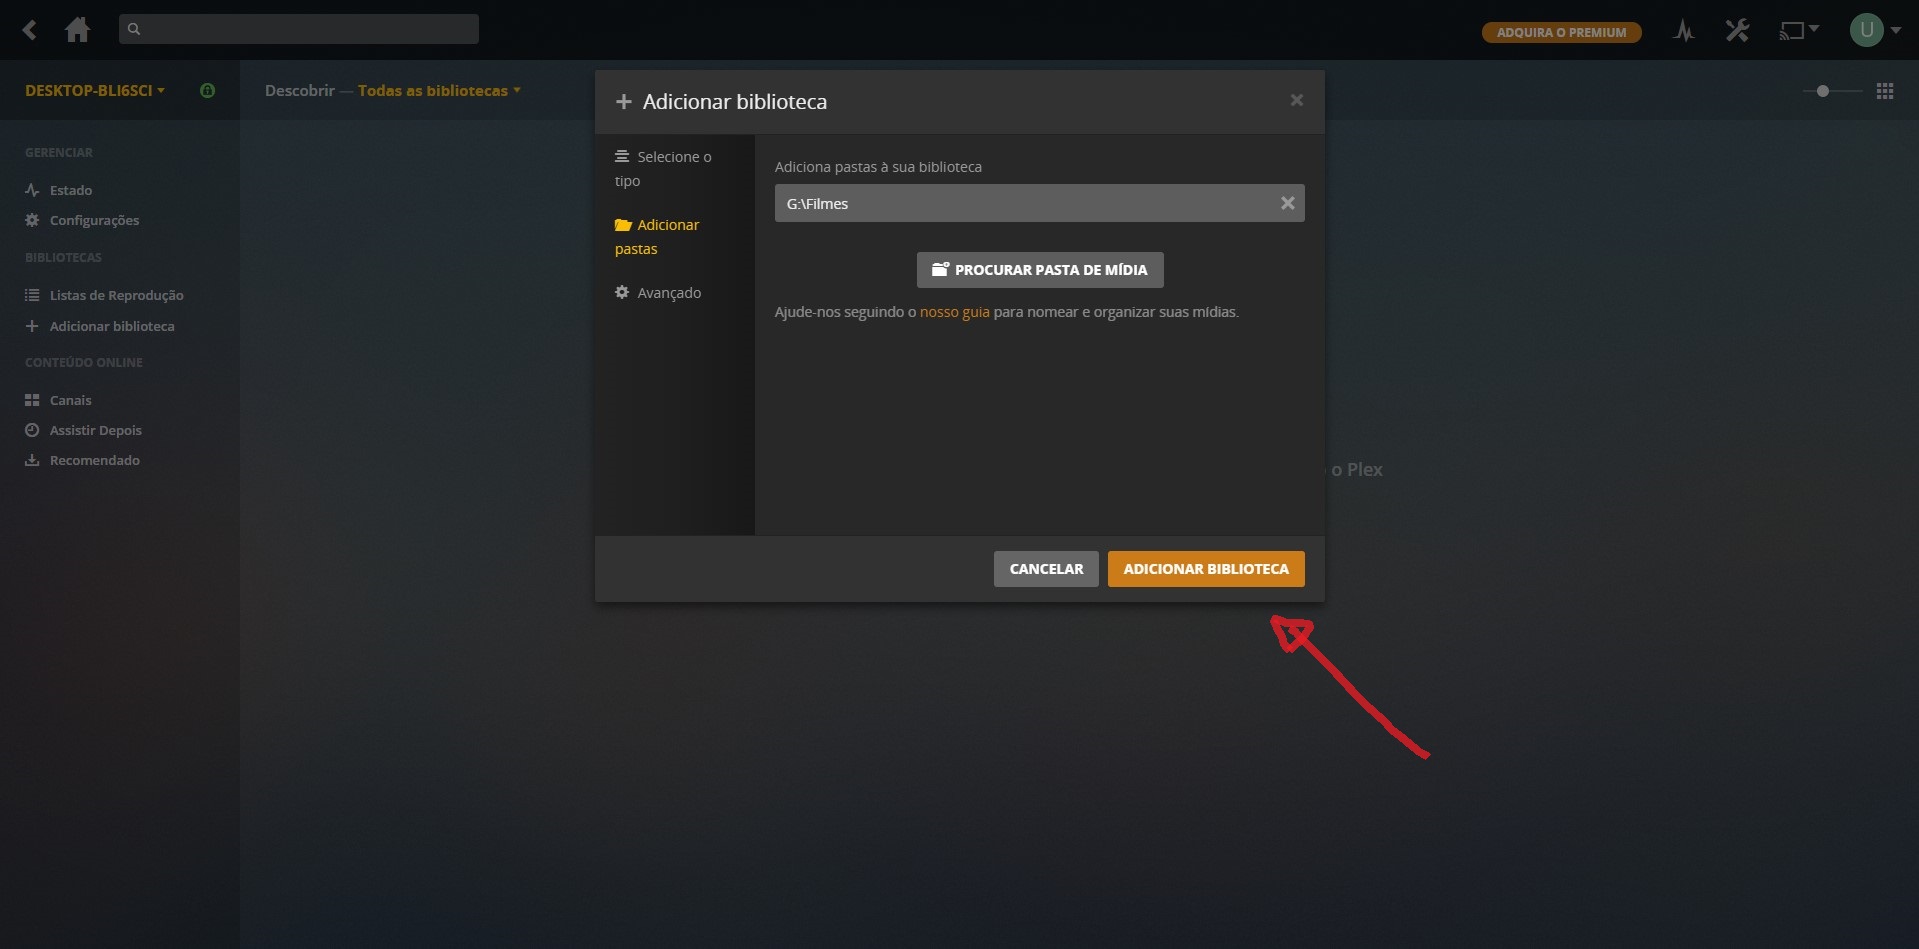Image resolution: width=1919 pixels, height=949 pixels.
Task: Switch to the grid view icon
Action: (x=1885, y=91)
